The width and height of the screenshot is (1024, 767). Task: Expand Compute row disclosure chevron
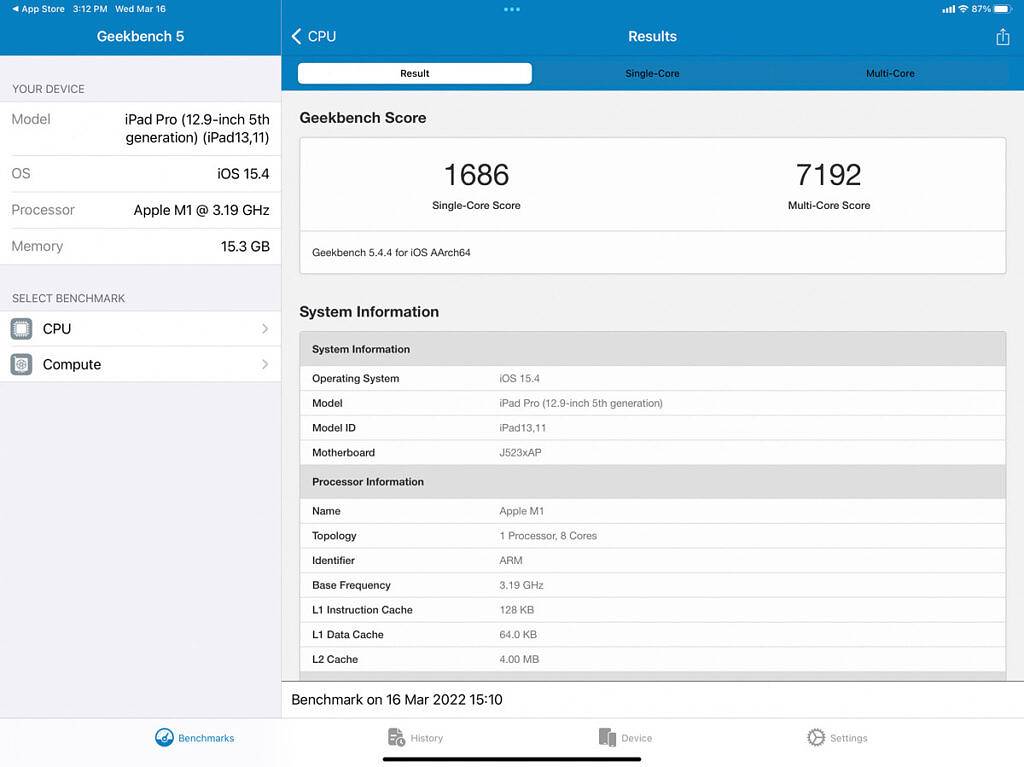point(264,364)
